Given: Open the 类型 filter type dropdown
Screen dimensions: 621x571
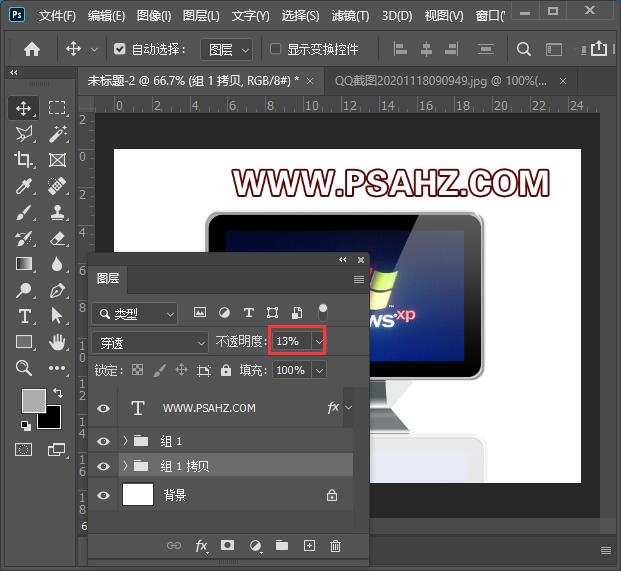Looking at the screenshot, I should click(x=135, y=314).
